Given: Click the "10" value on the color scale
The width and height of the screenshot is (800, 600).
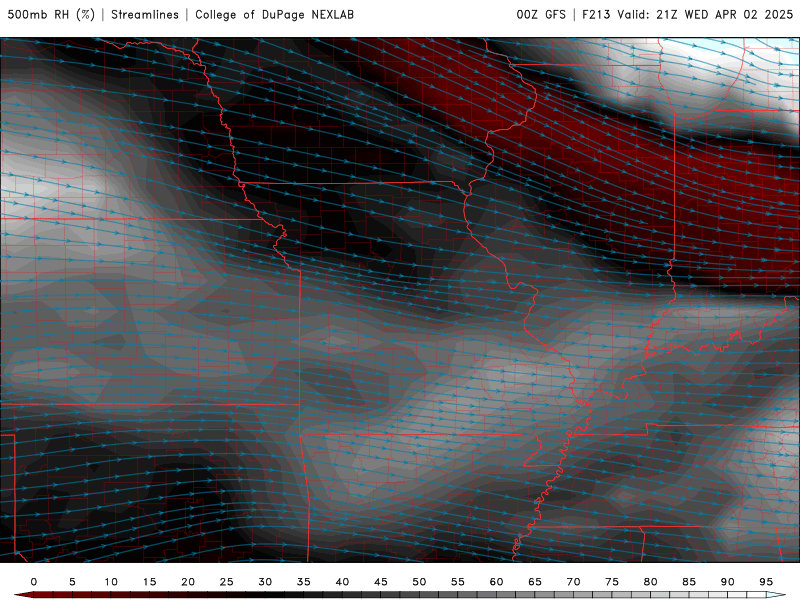Looking at the screenshot, I should pyautogui.click(x=111, y=582).
